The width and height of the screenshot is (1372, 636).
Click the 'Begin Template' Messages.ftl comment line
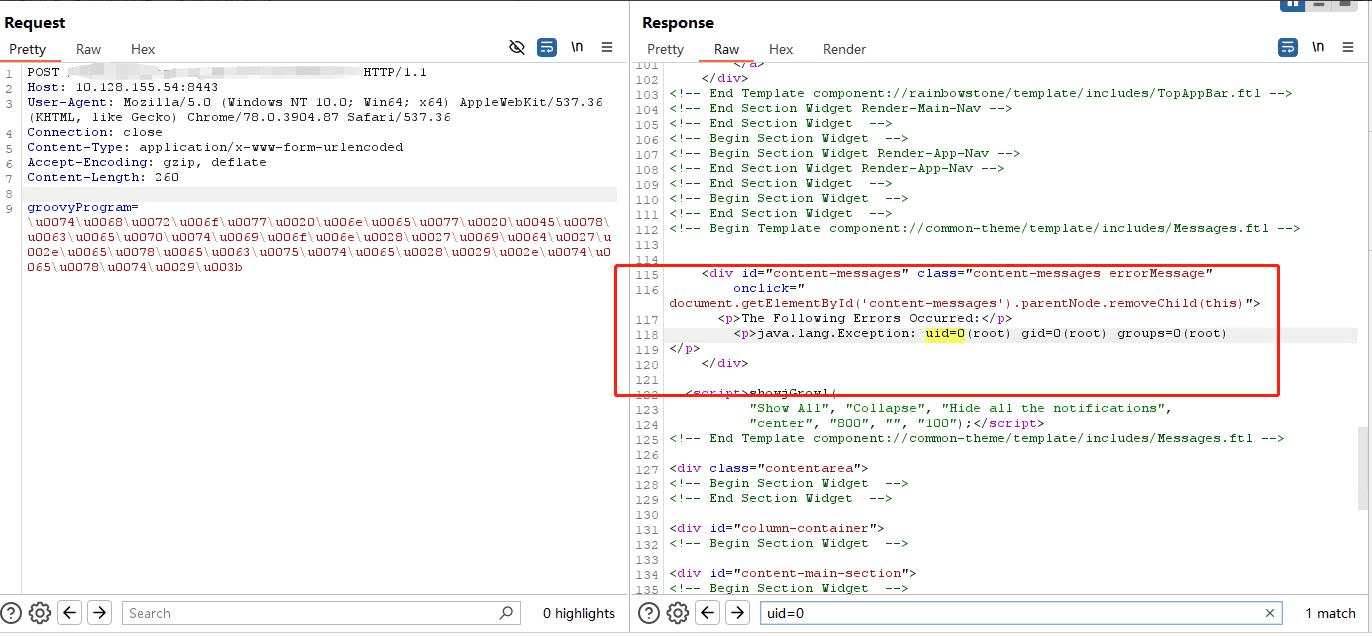pyautogui.click(x=985, y=228)
